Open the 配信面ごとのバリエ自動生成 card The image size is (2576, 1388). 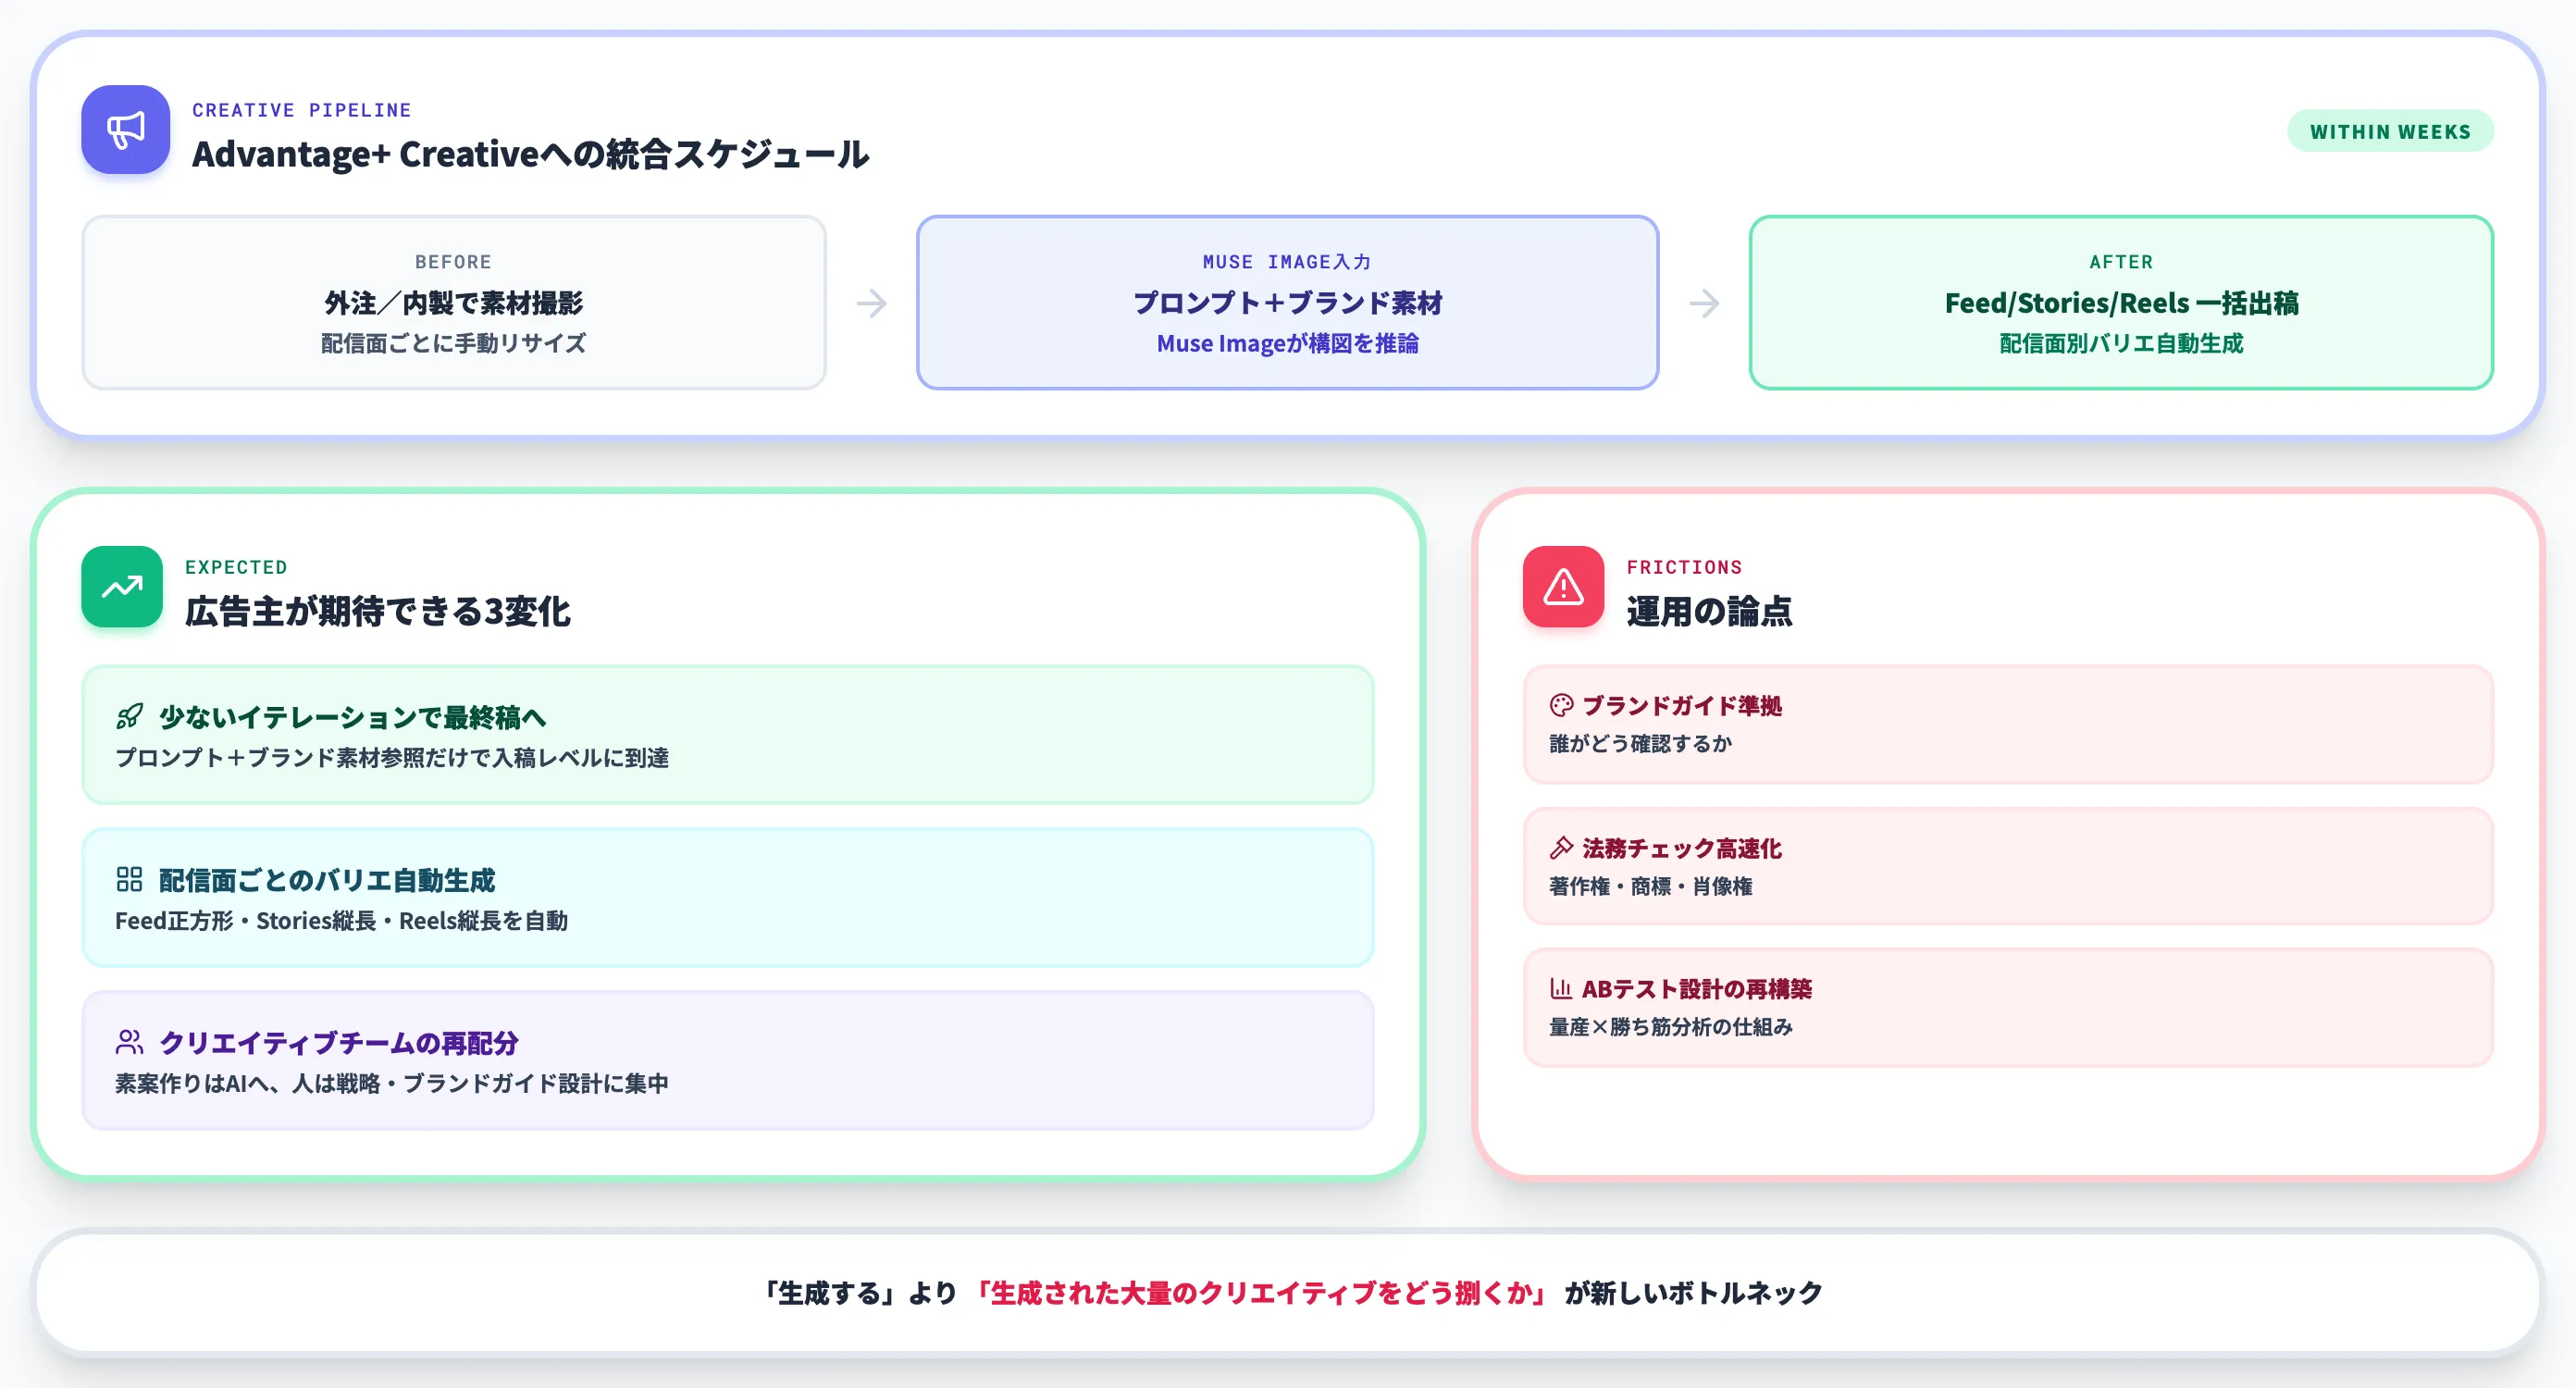(728, 898)
